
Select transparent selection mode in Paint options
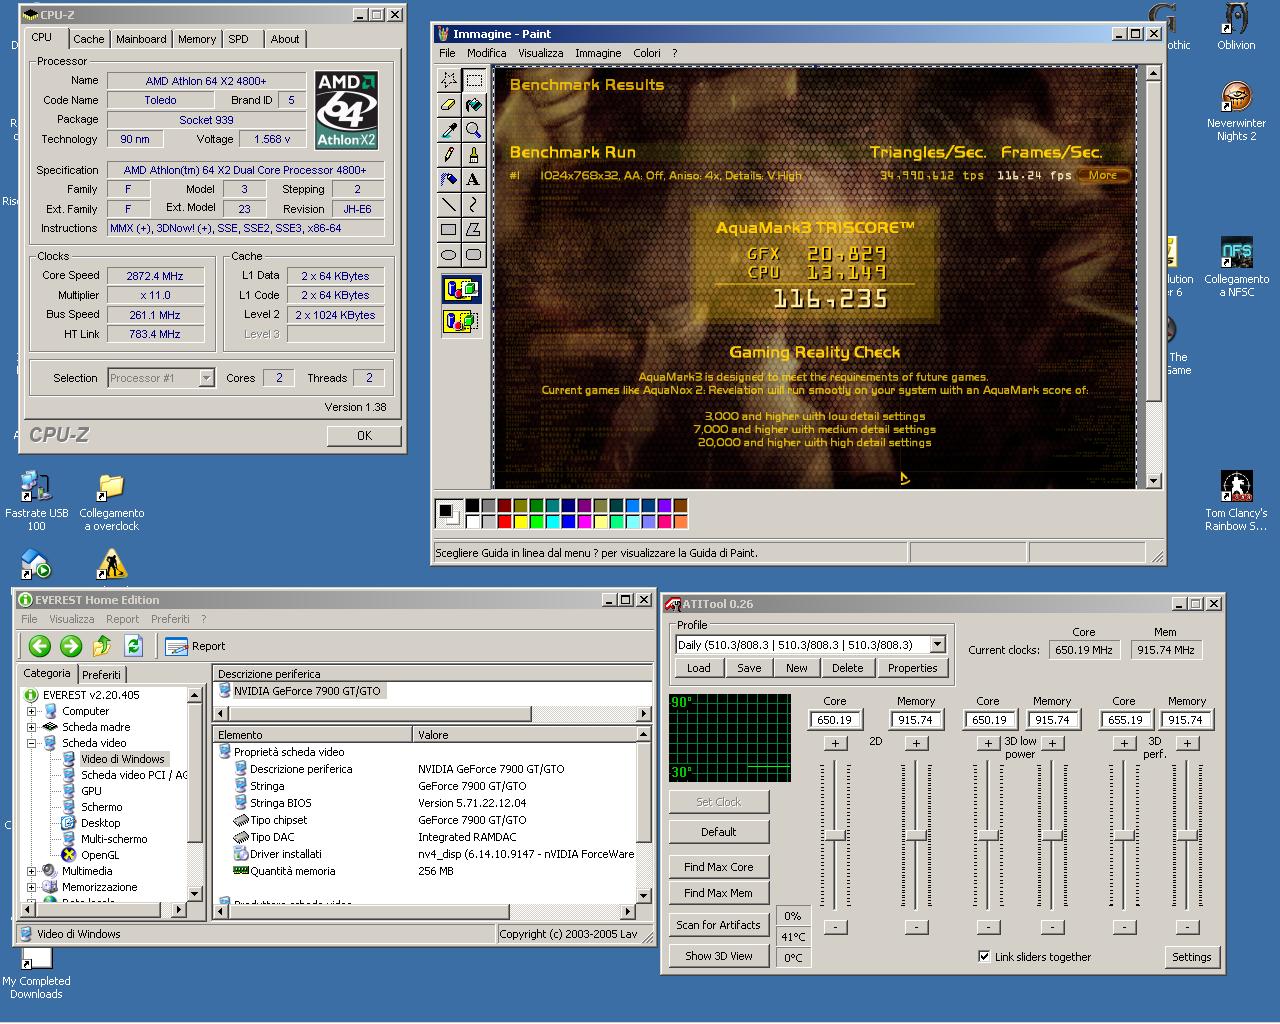[461, 321]
